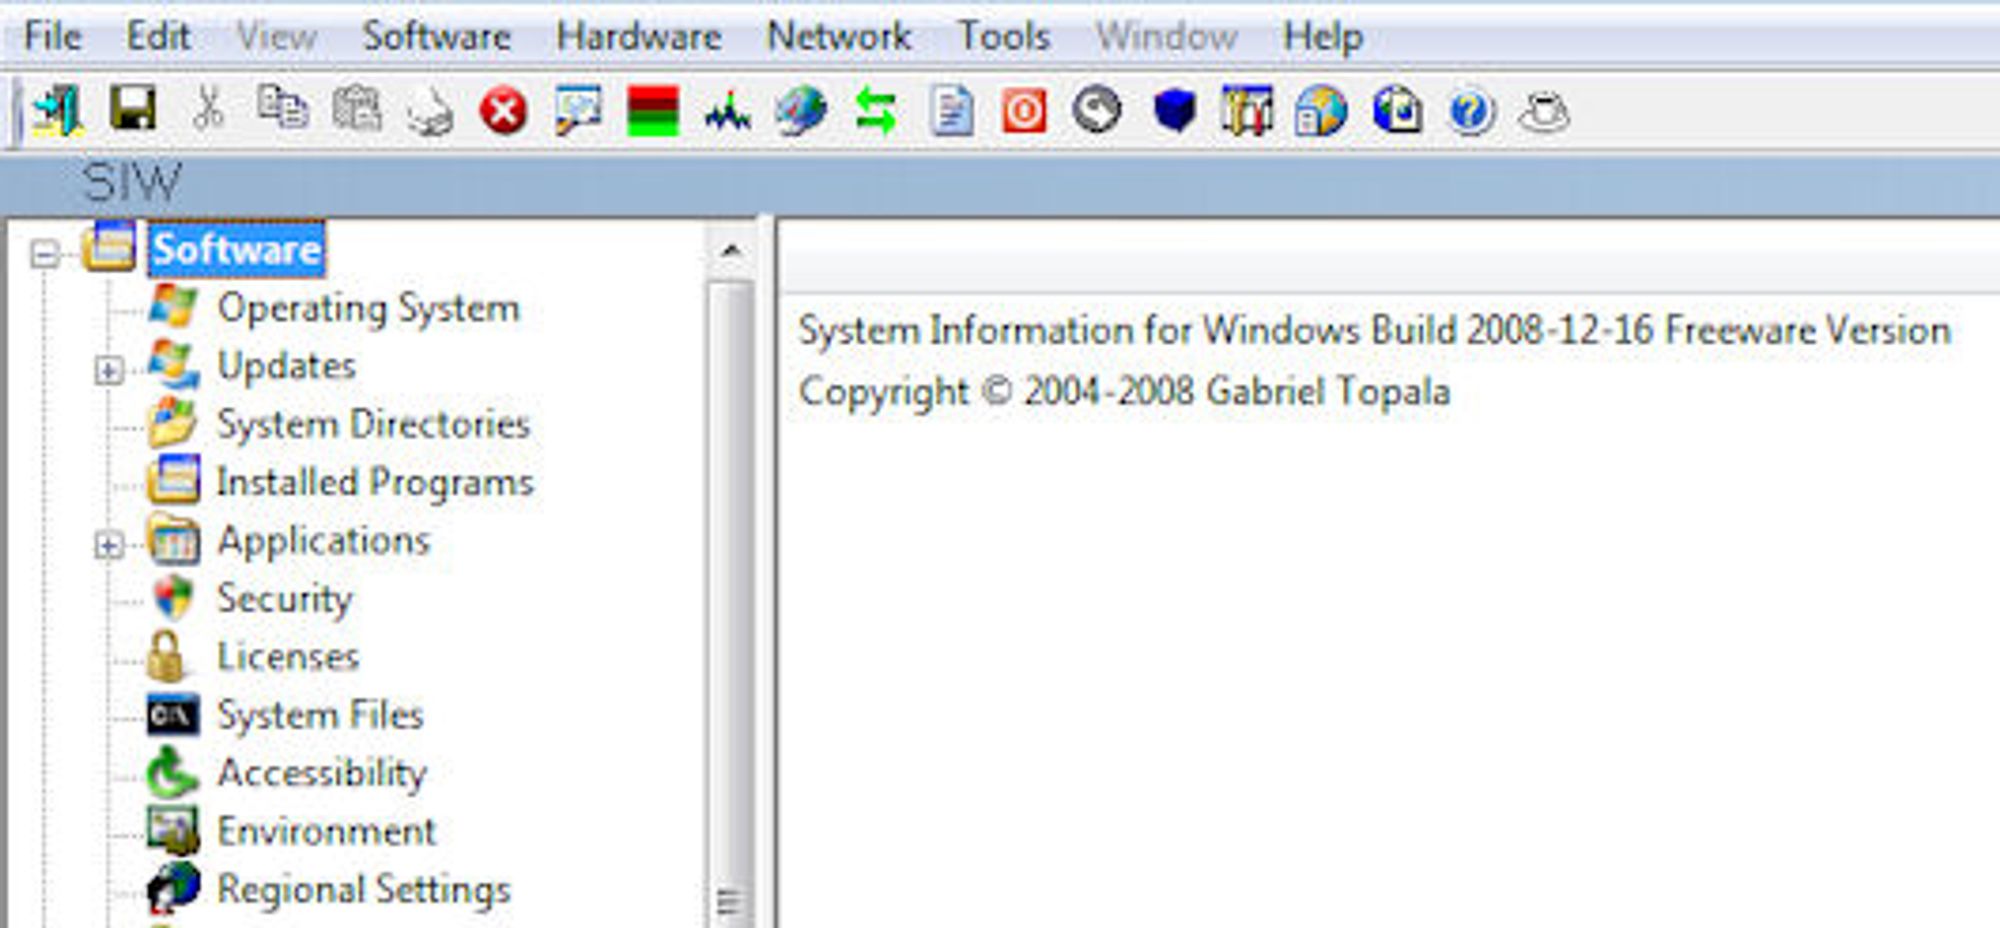Viewport: 2000px width, 928px height.
Task: Open the Help menu
Action: pos(1323,37)
